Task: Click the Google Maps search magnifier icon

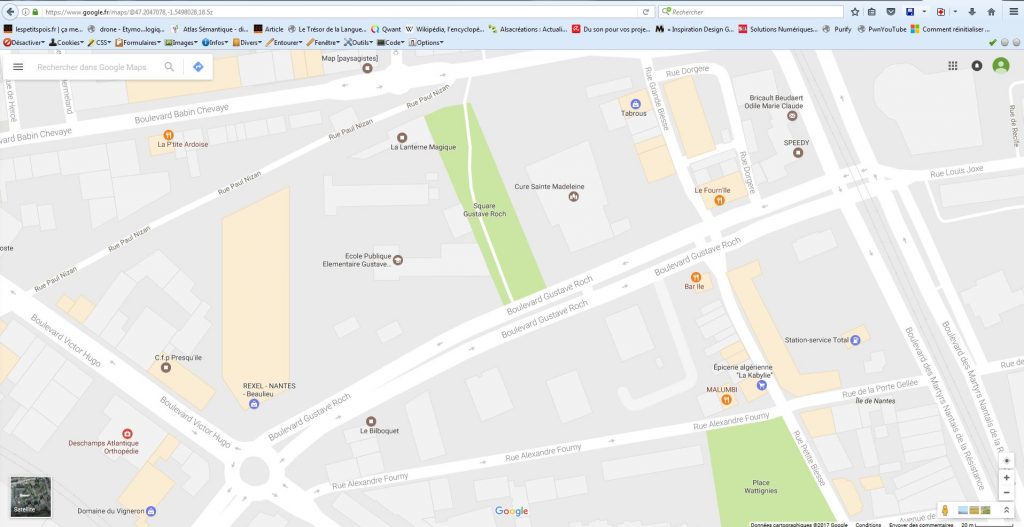Action: (169, 67)
